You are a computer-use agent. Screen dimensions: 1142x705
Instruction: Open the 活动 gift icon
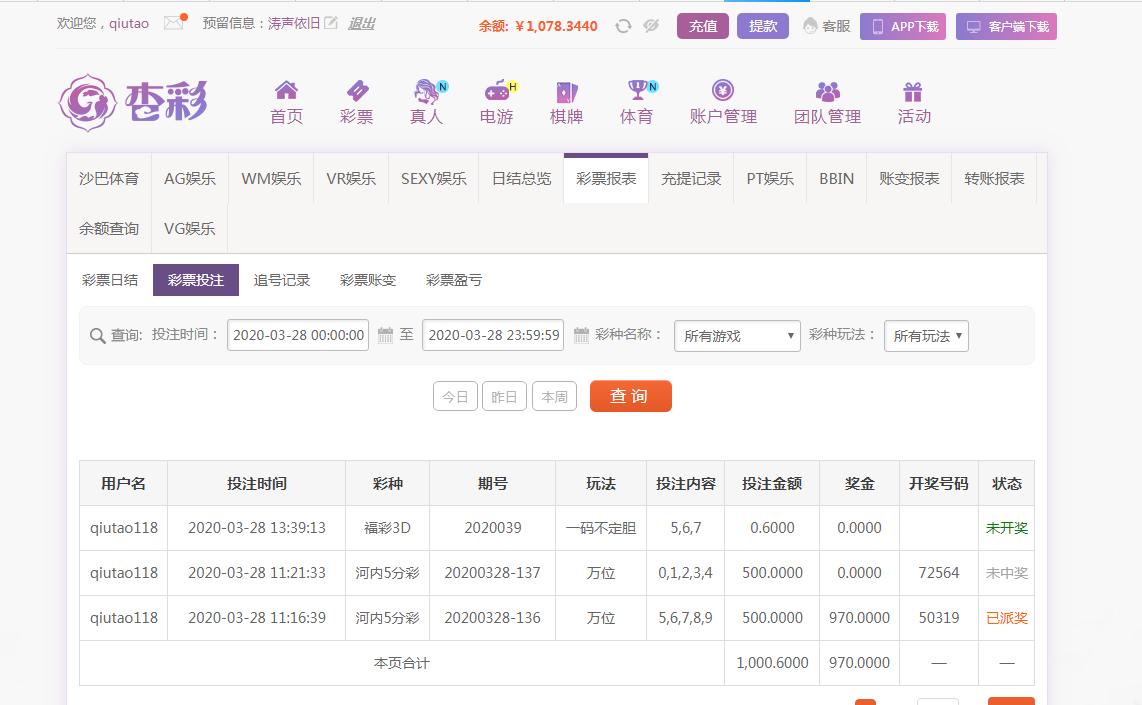coord(913,92)
